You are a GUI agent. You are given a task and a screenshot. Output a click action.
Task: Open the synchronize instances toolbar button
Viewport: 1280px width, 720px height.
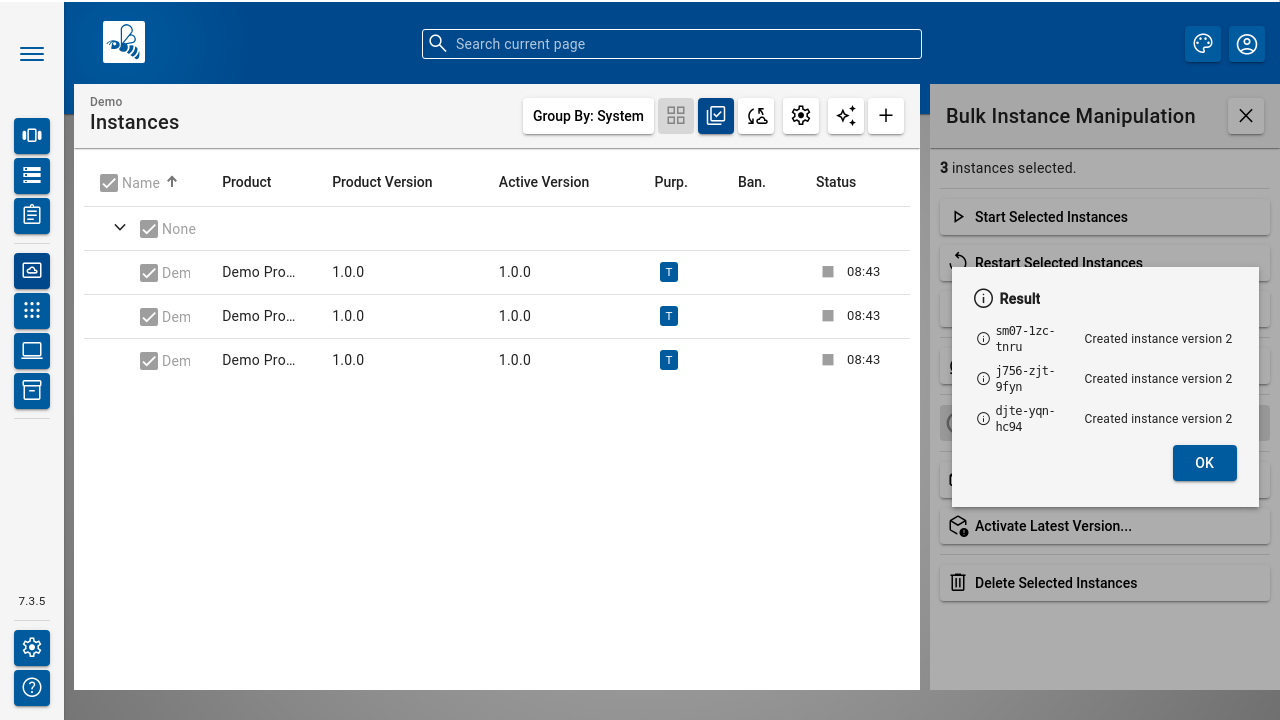(x=757, y=116)
